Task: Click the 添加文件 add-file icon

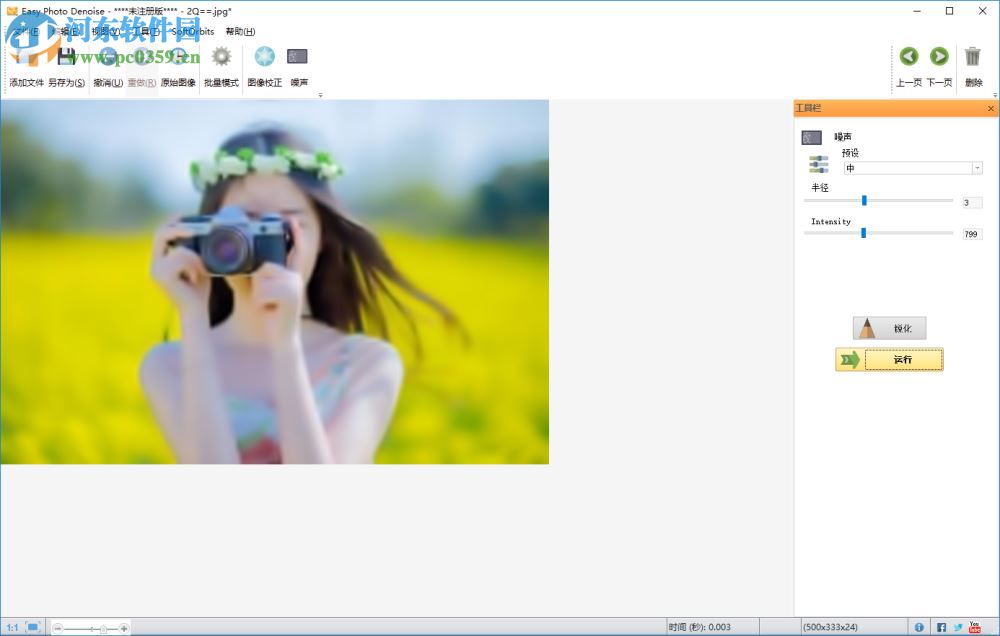Action: tap(25, 57)
